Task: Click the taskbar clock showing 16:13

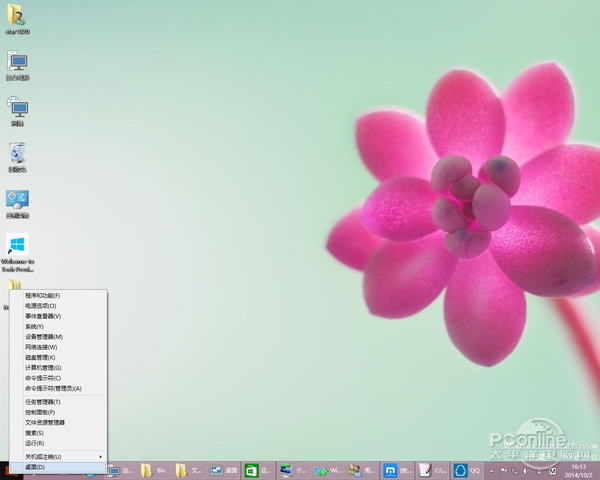Action: (578, 470)
